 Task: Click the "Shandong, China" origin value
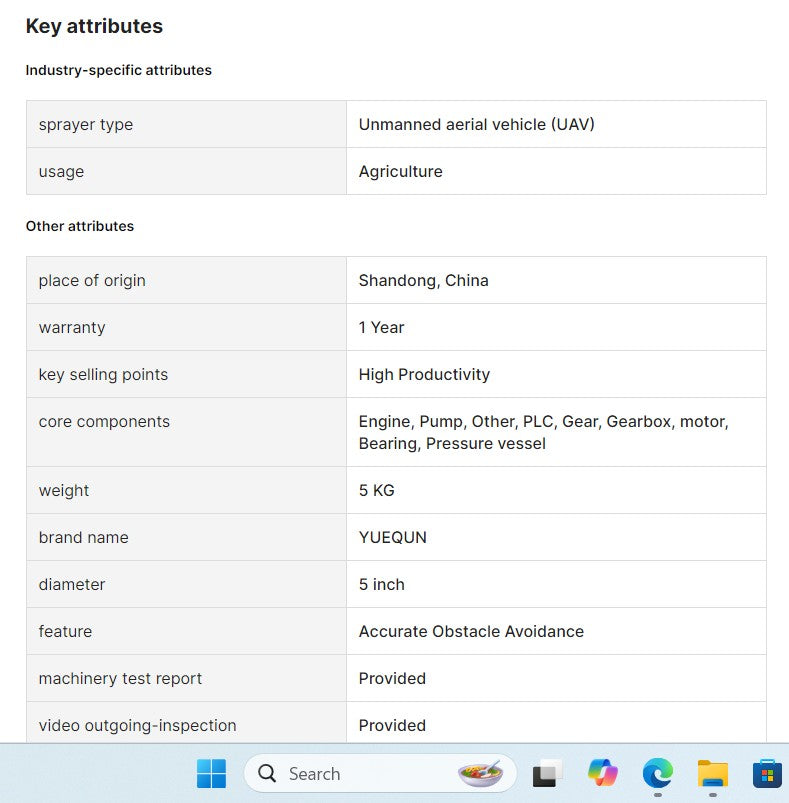tap(423, 280)
